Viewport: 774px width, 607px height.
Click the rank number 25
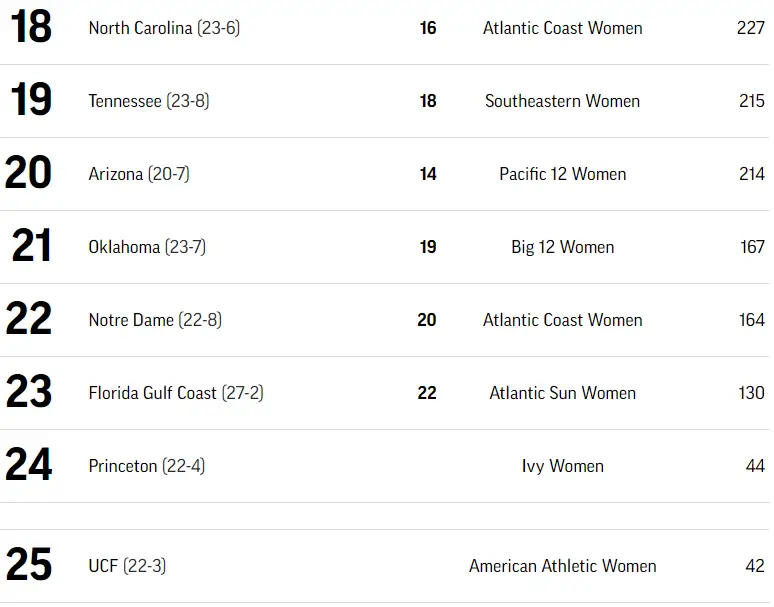point(29,565)
